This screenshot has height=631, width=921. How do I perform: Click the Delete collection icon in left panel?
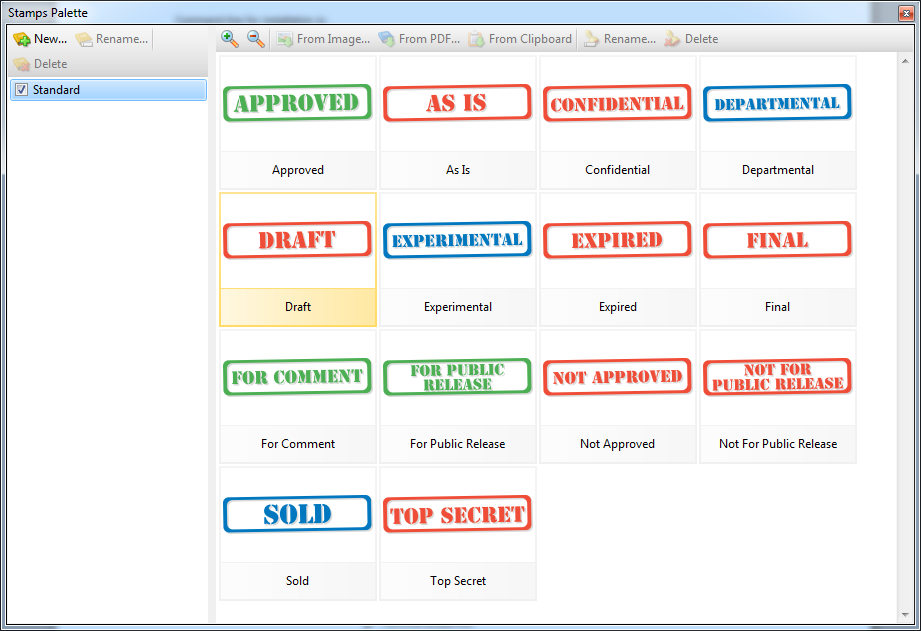[22, 64]
